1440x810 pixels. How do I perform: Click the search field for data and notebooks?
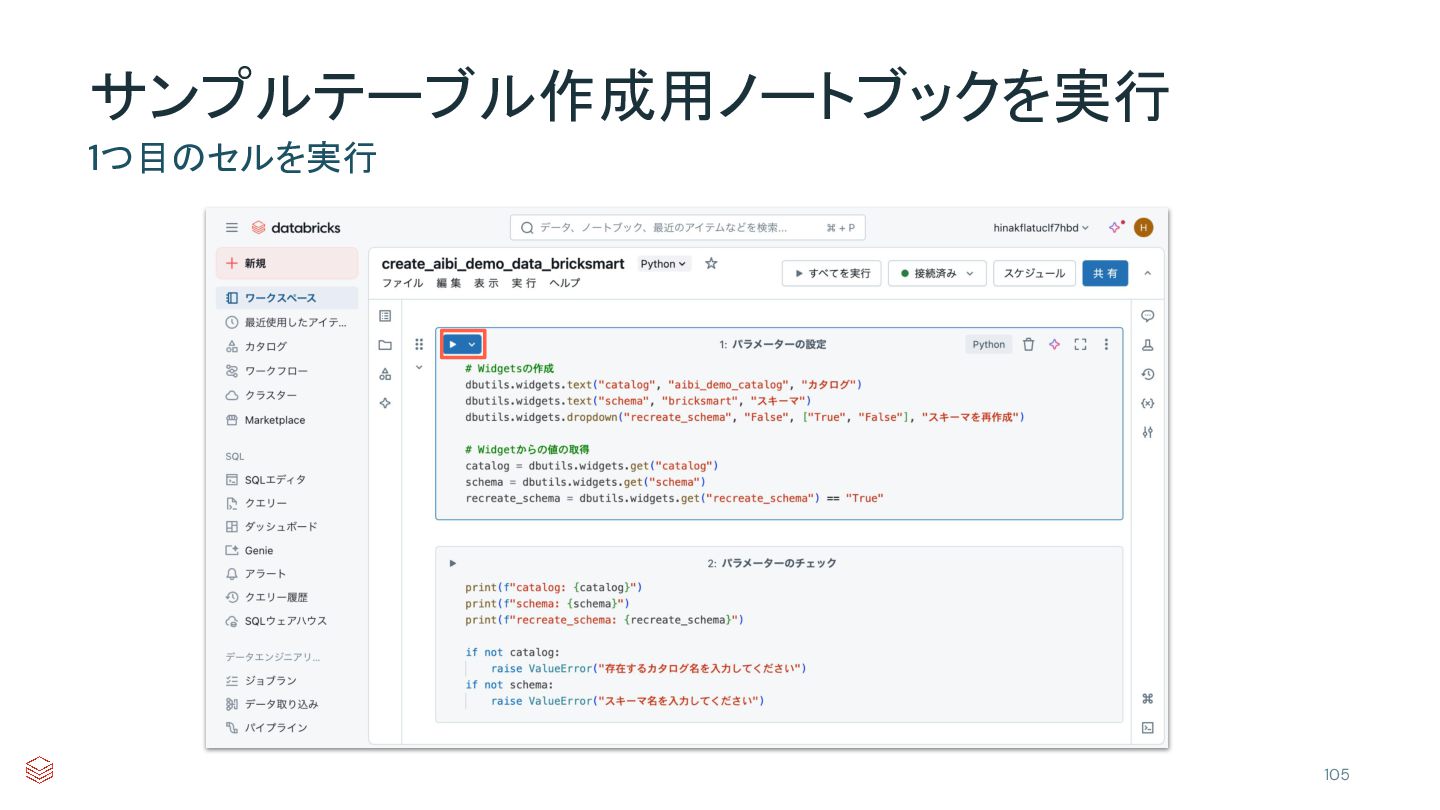pyautogui.click(x=688, y=228)
